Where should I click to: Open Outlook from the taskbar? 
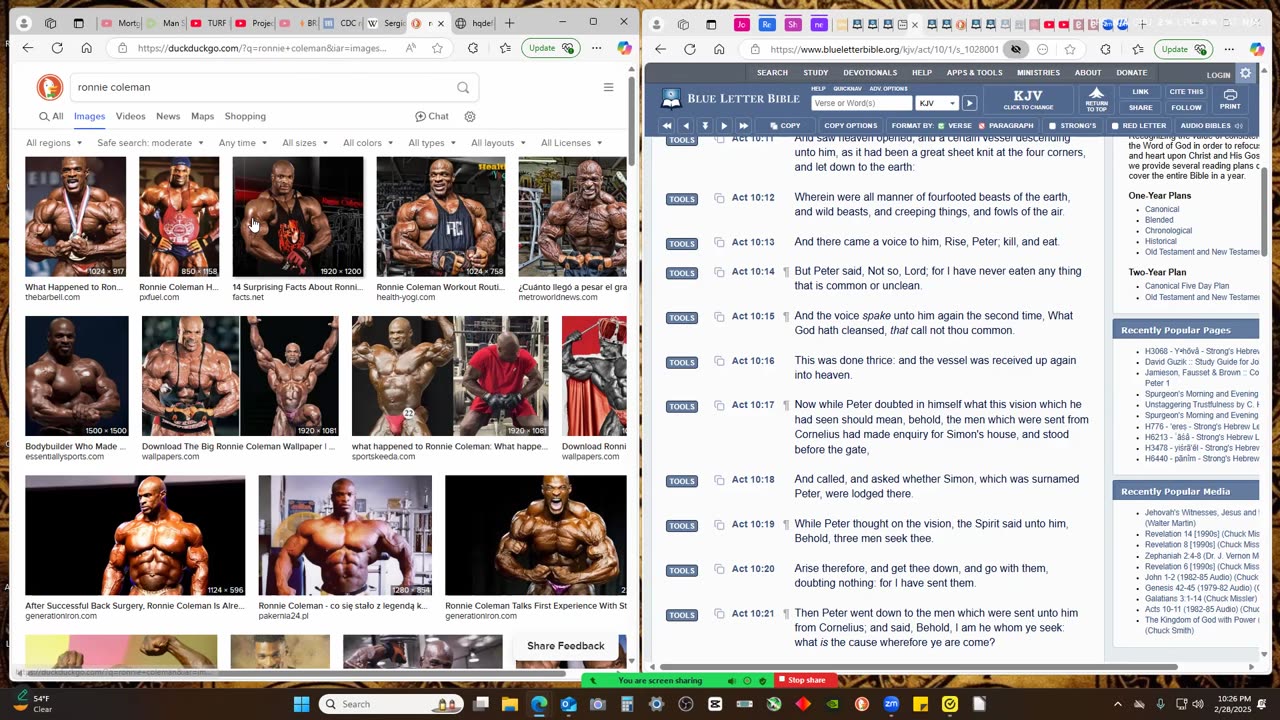(x=568, y=704)
